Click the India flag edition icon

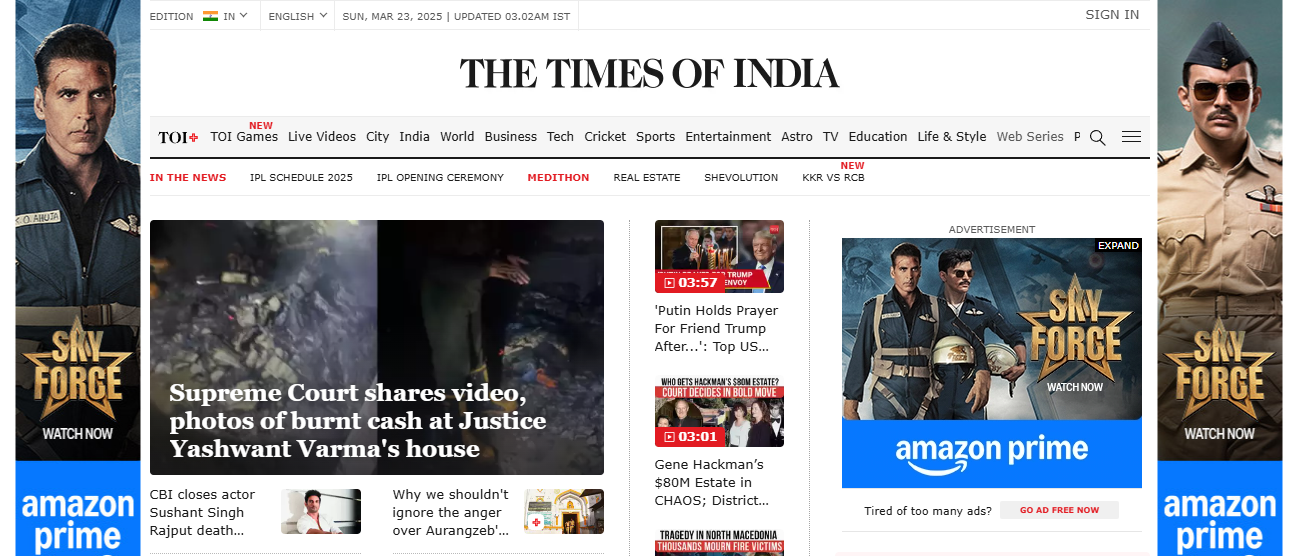[210, 16]
